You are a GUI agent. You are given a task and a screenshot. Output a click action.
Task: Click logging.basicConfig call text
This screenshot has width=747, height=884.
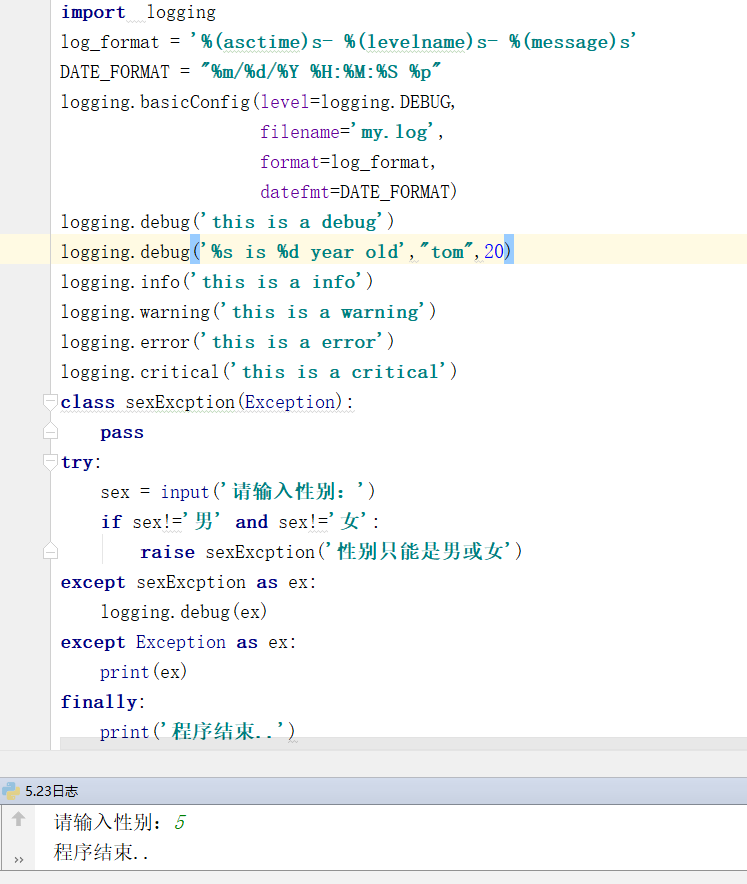(155, 102)
